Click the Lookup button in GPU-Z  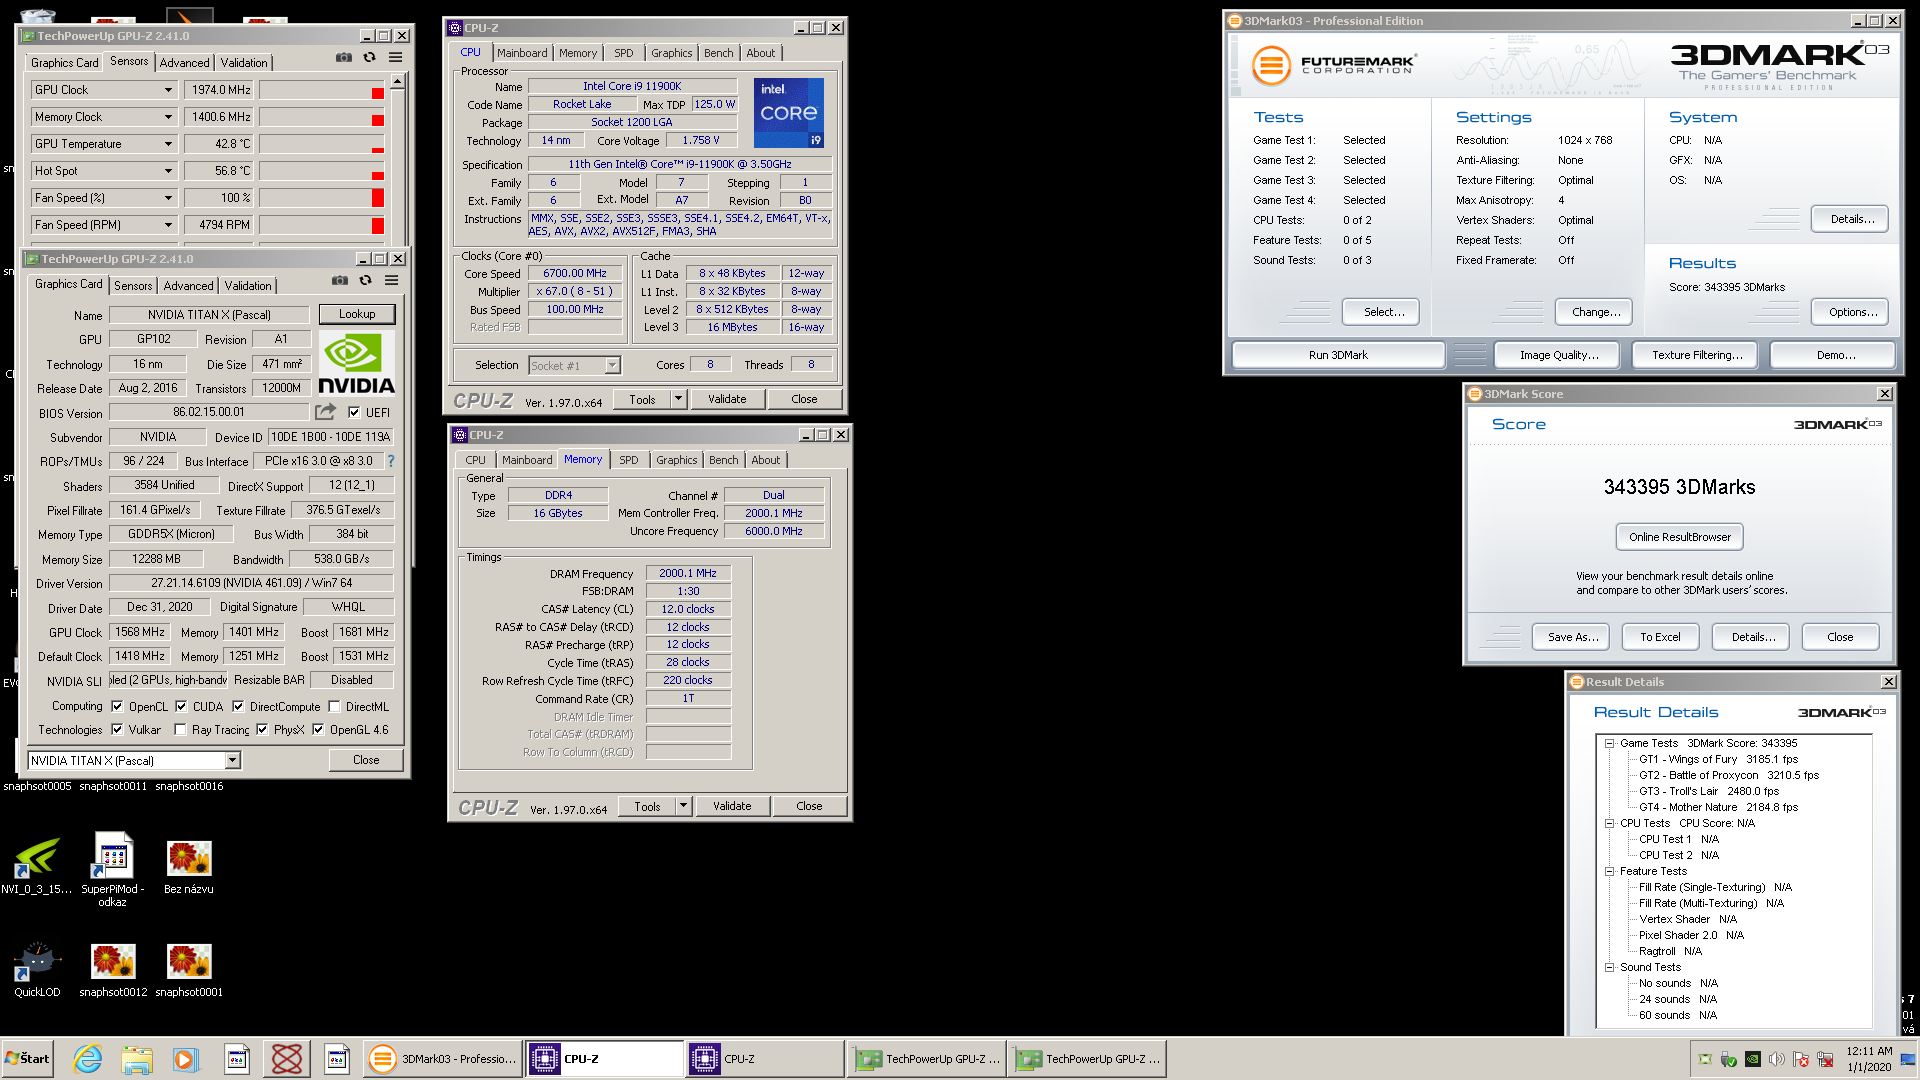[x=357, y=314]
